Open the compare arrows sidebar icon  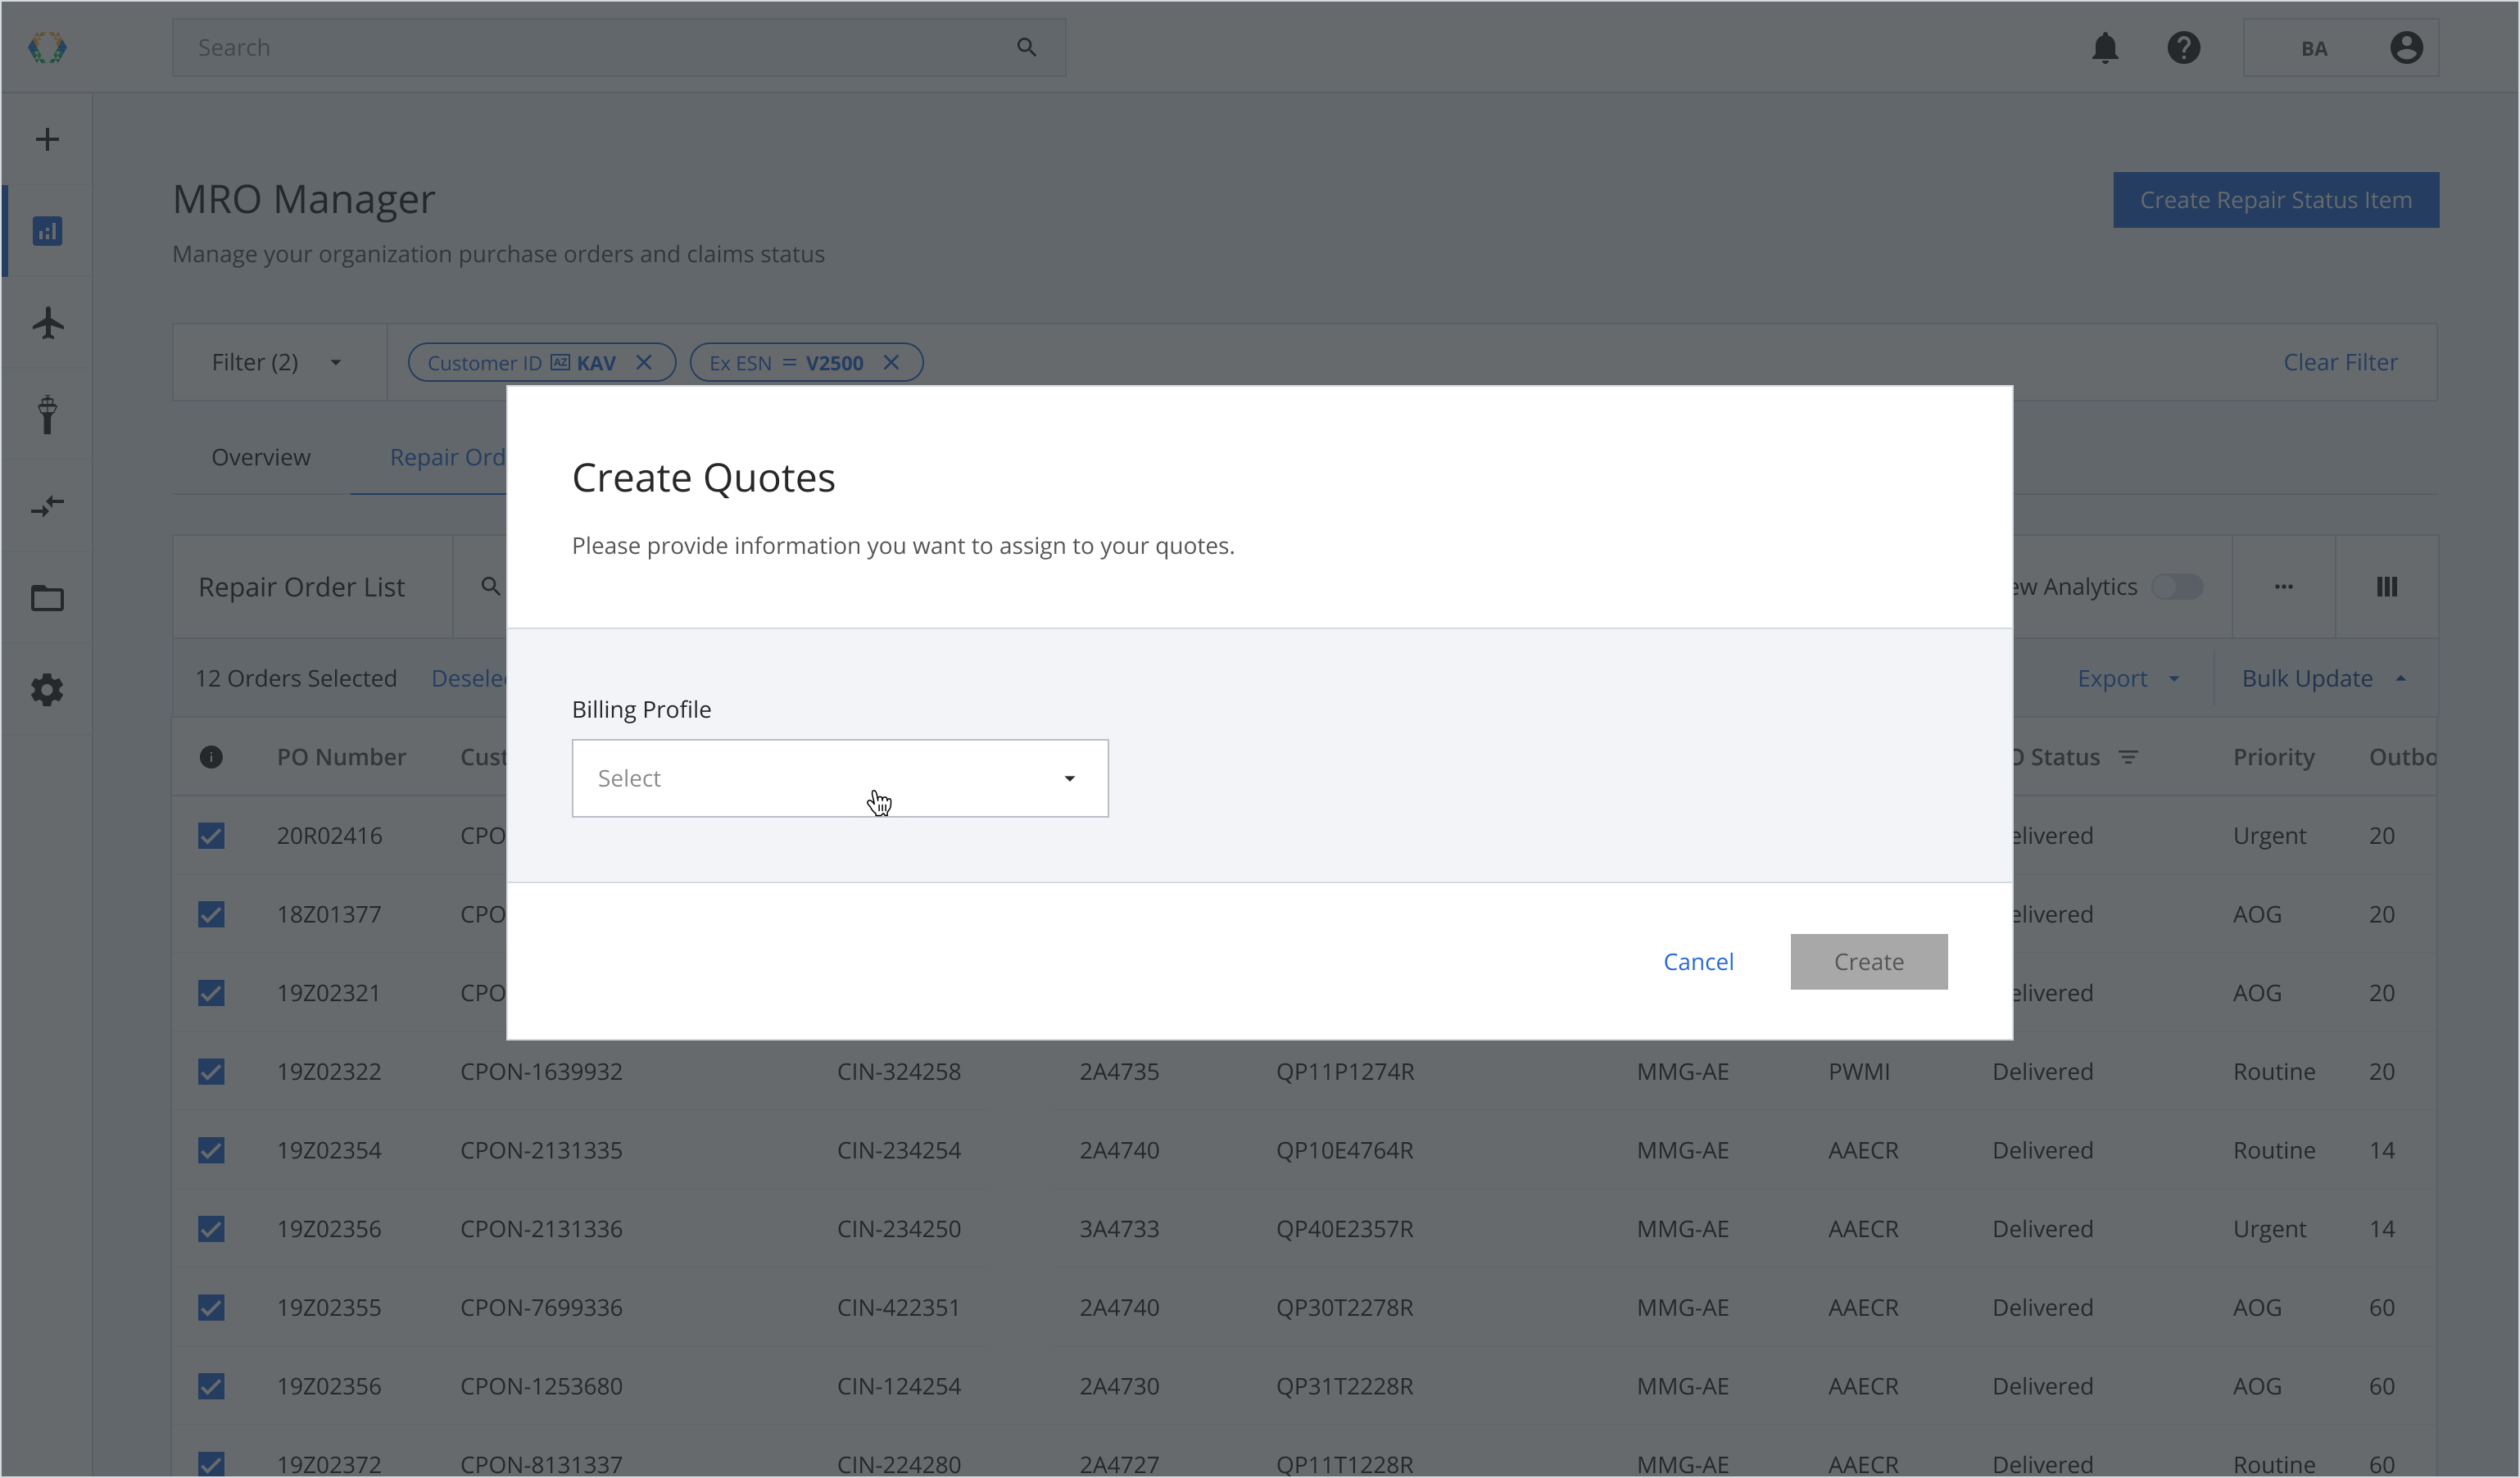[47, 506]
